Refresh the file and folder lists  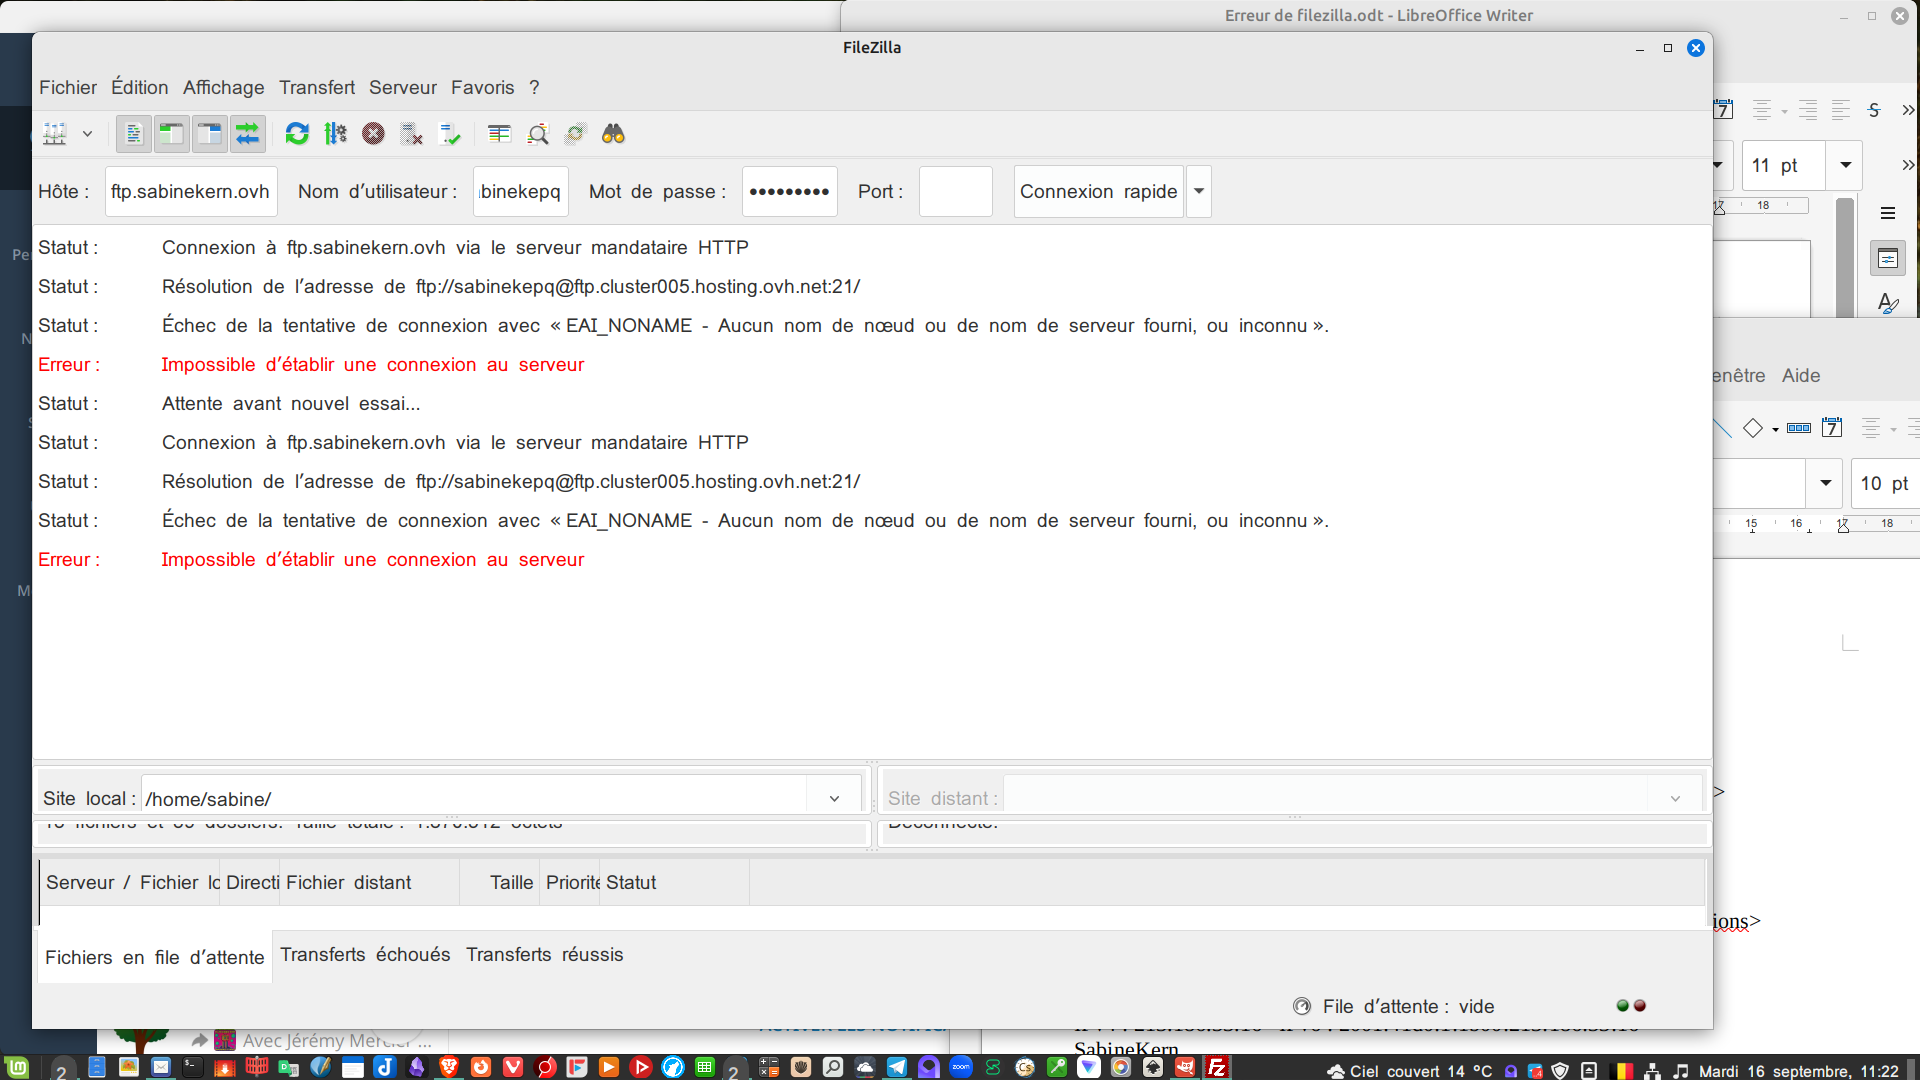pyautogui.click(x=297, y=134)
